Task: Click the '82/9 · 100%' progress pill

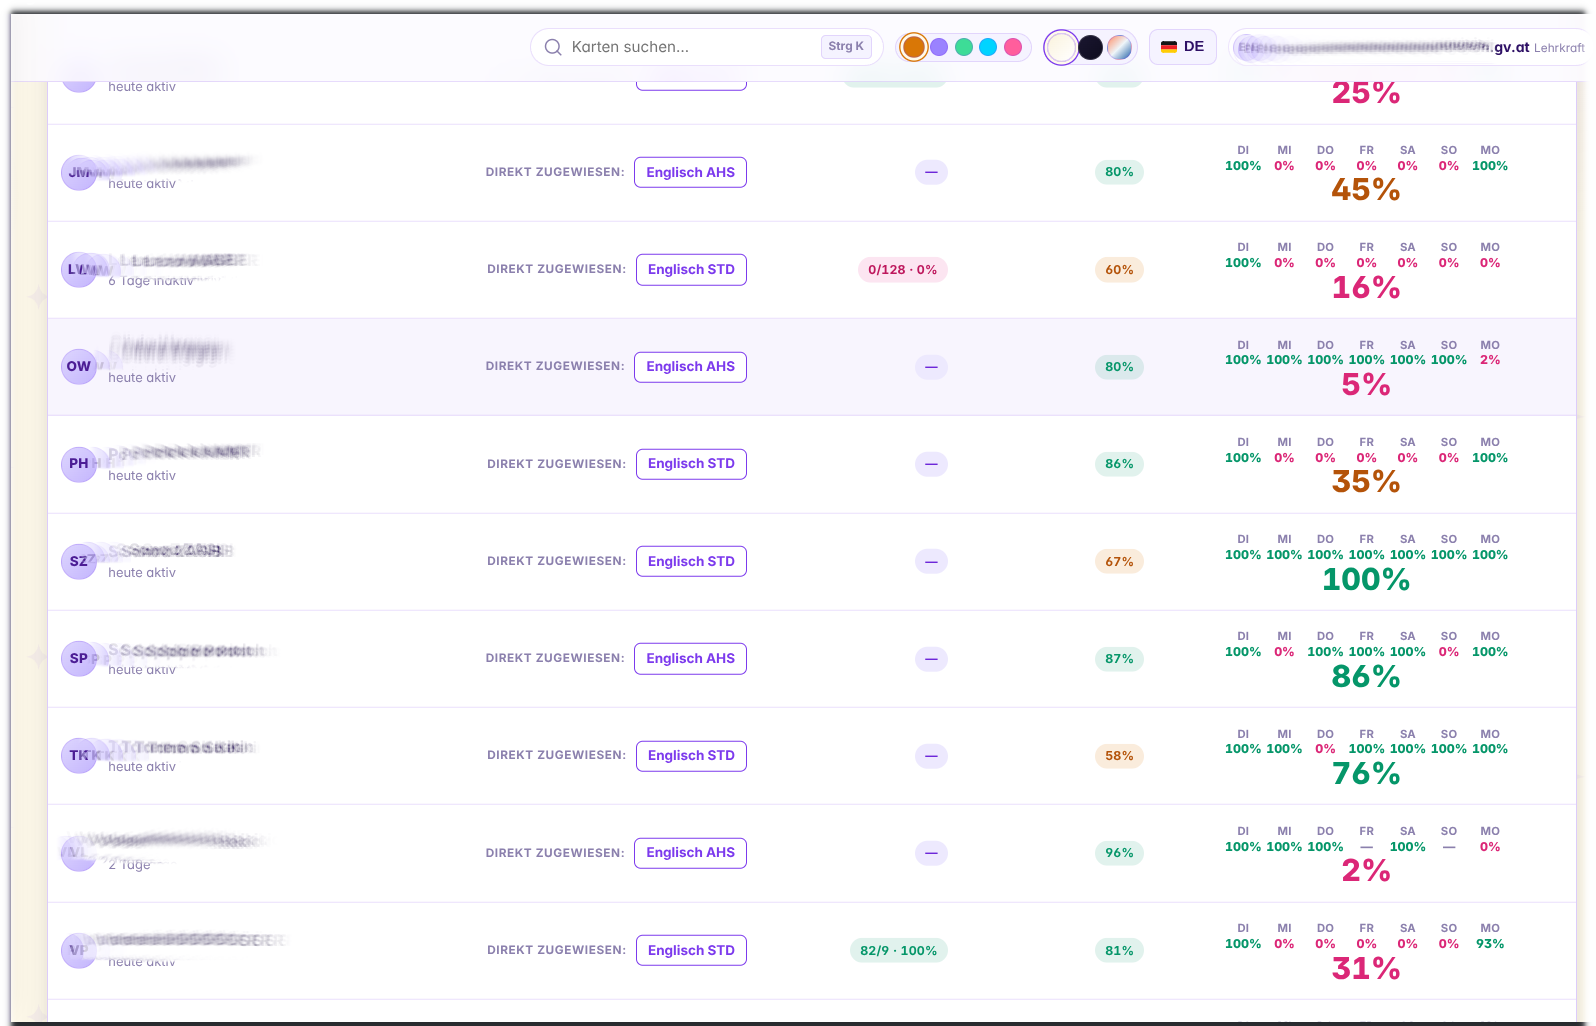Action: click(898, 951)
